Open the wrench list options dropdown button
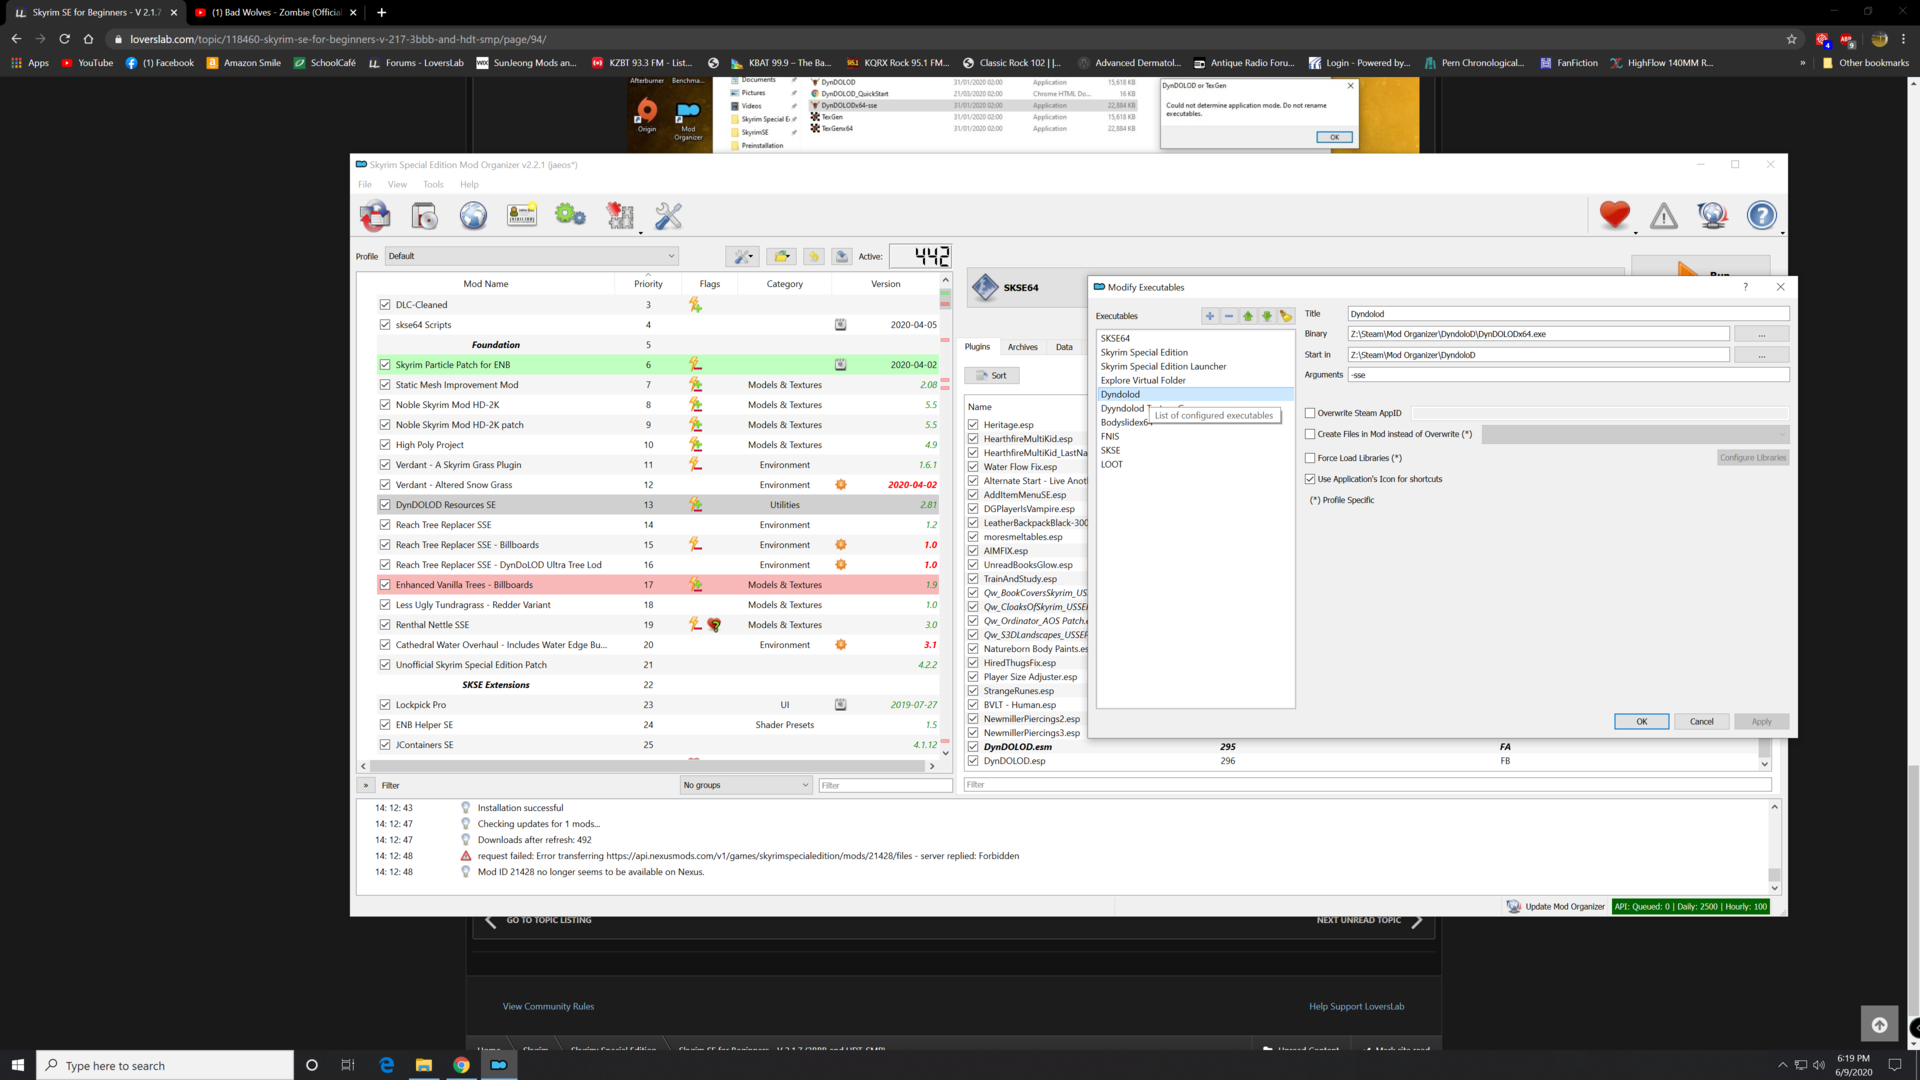Image resolution: width=1920 pixels, height=1080 pixels. [x=743, y=257]
